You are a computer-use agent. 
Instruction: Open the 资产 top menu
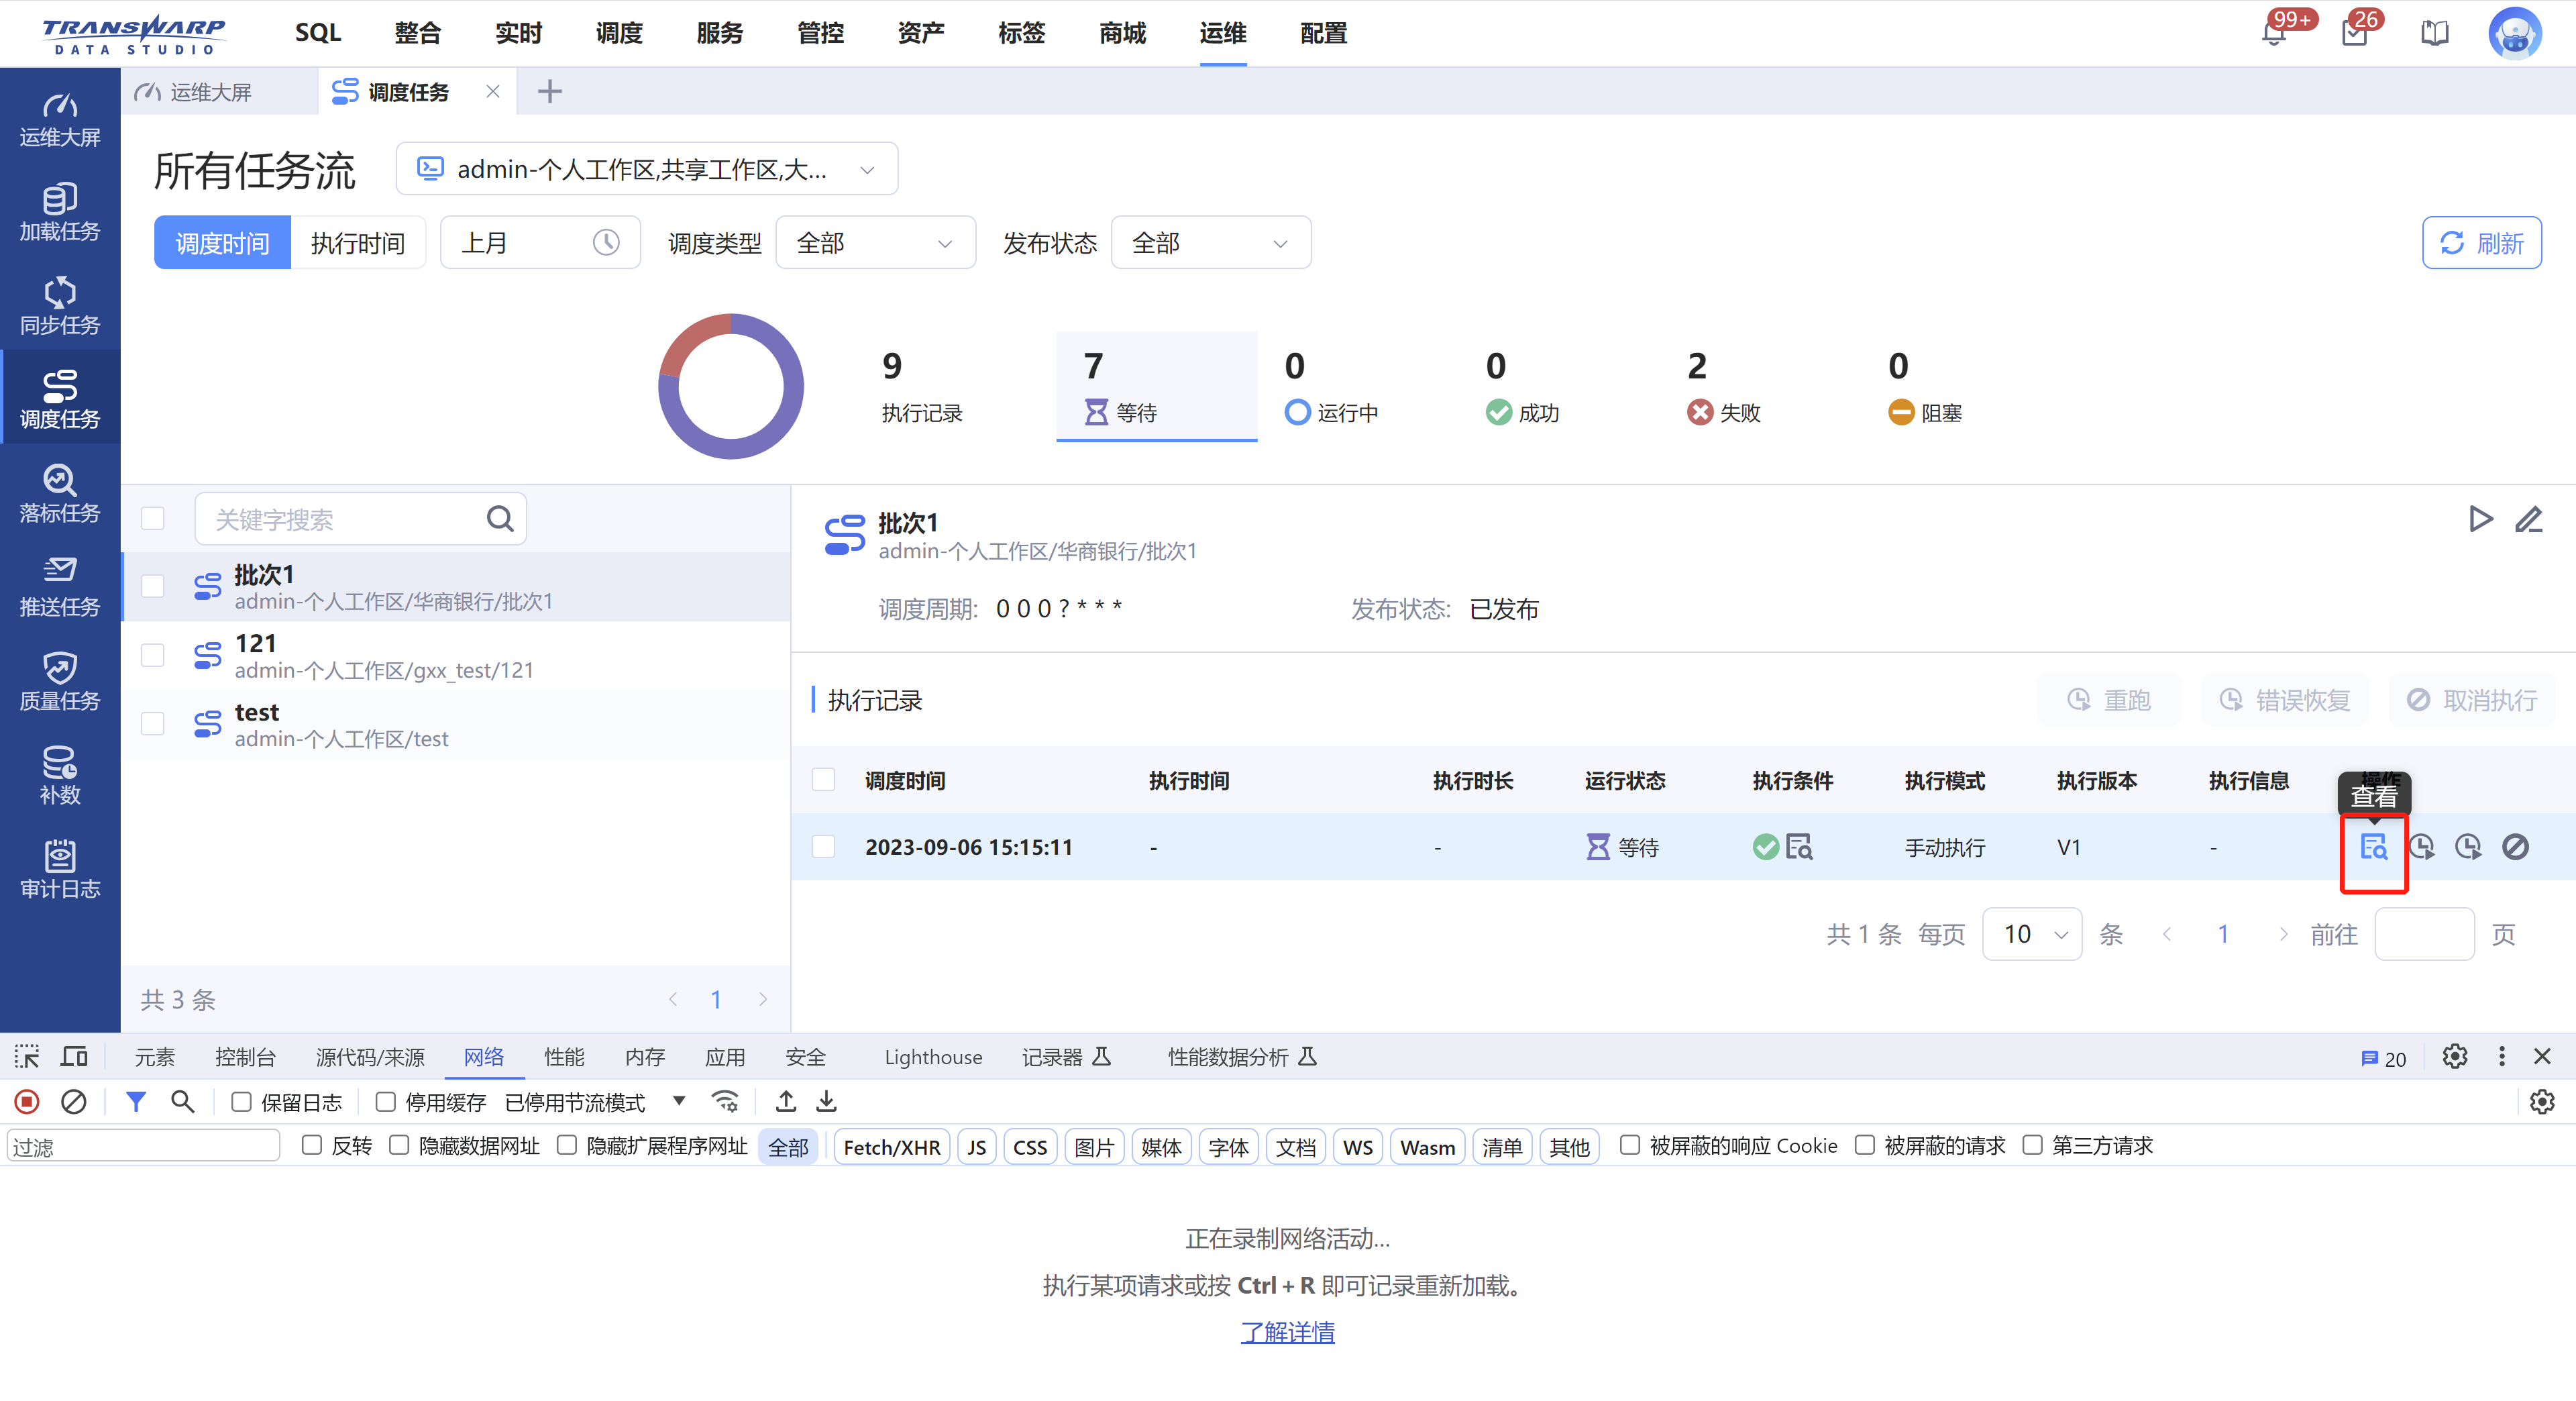point(920,33)
